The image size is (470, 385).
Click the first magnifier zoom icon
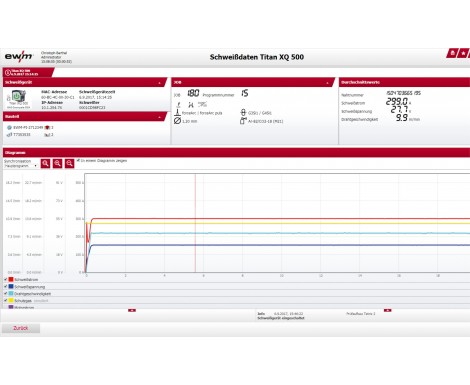tap(45, 163)
